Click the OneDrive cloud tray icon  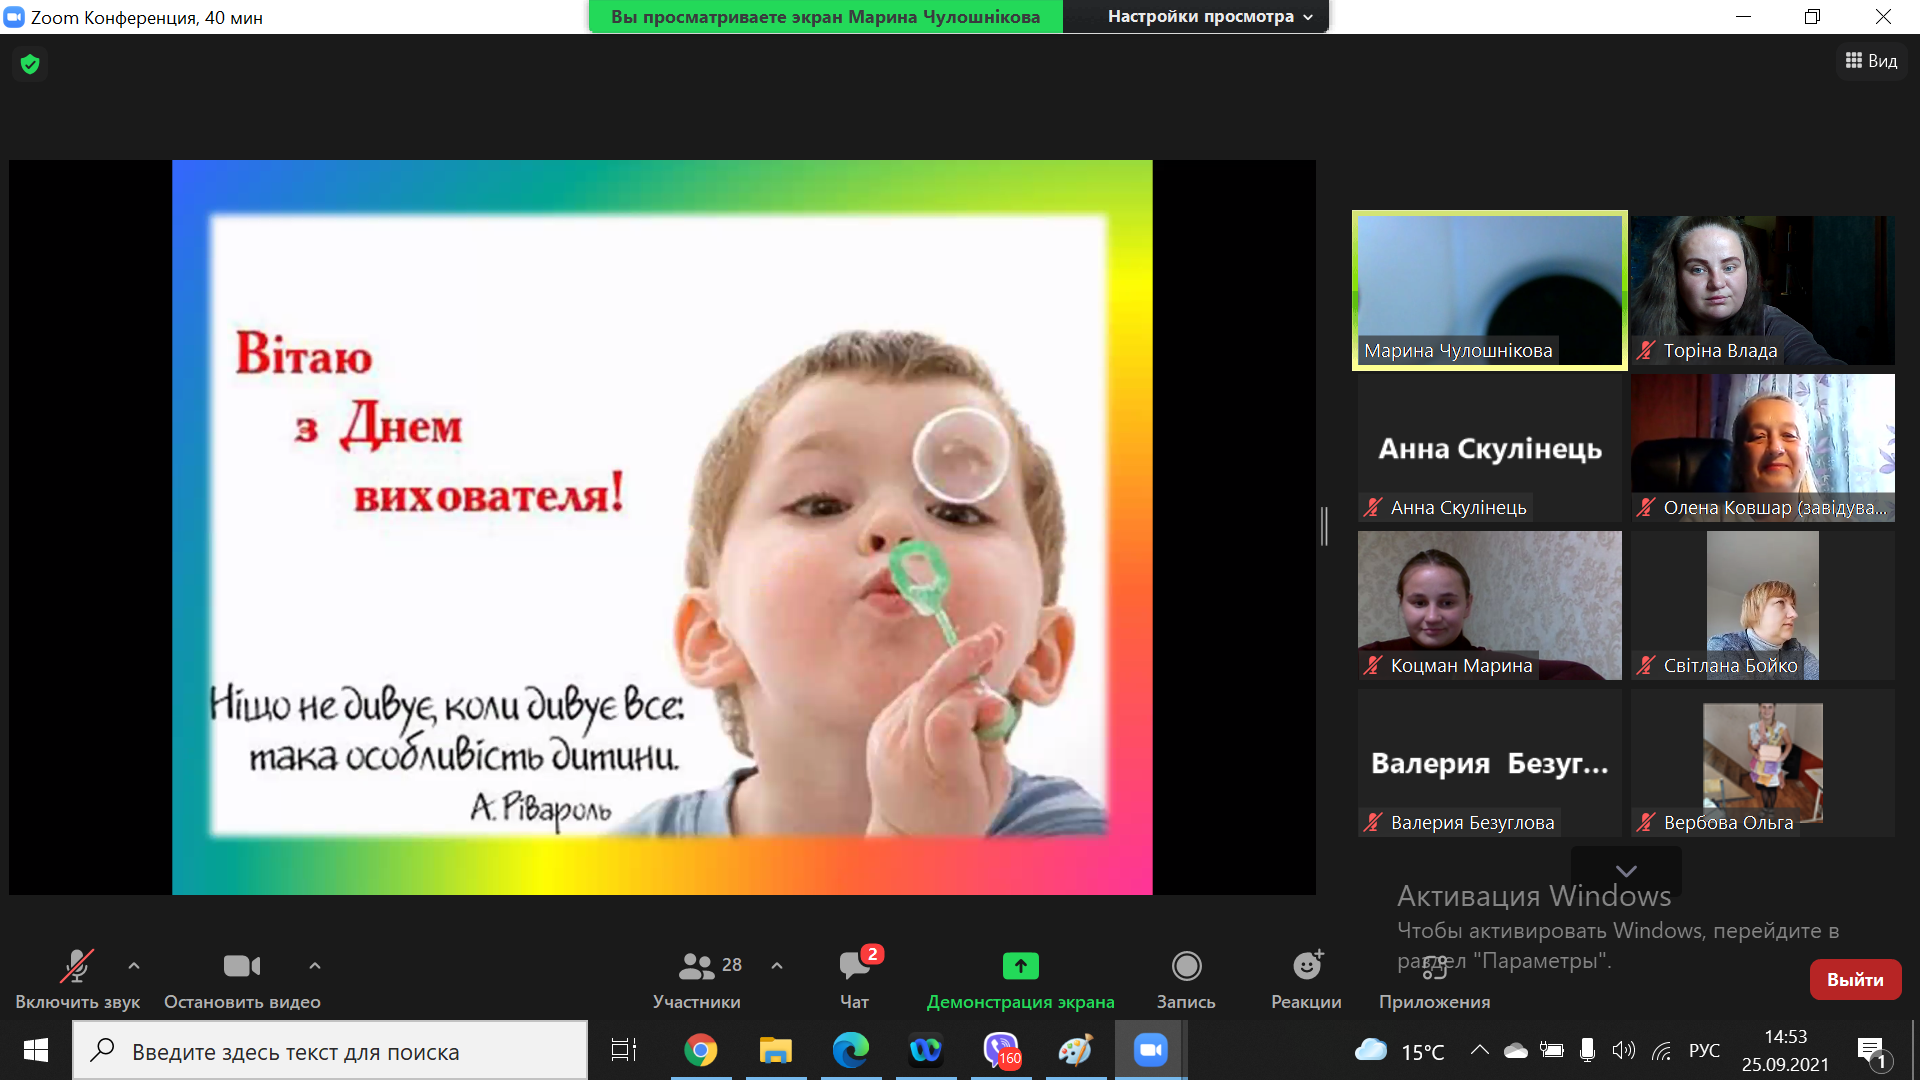pos(1516,1050)
